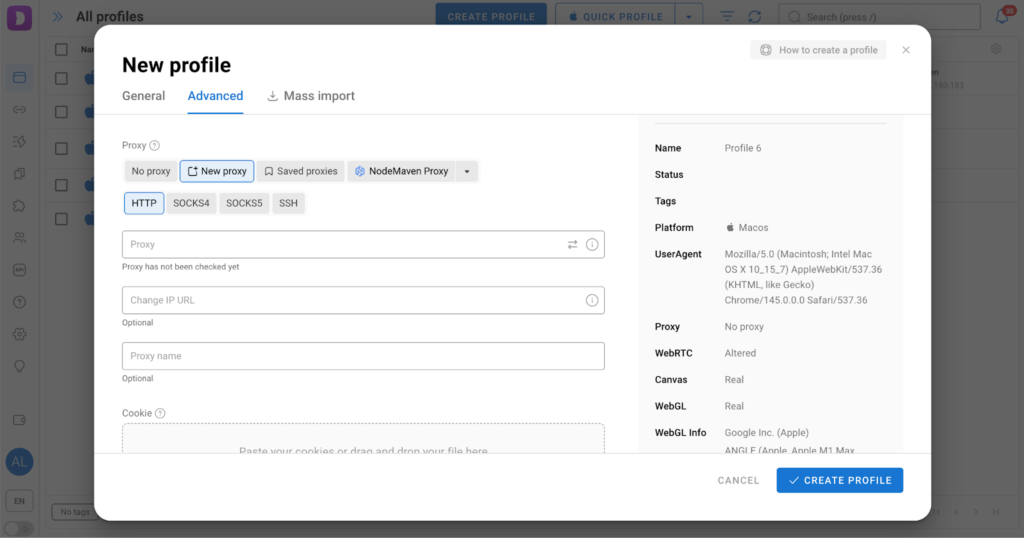Select the SOCKS5 protocol option
The image size is (1024, 538).
pyautogui.click(x=244, y=203)
